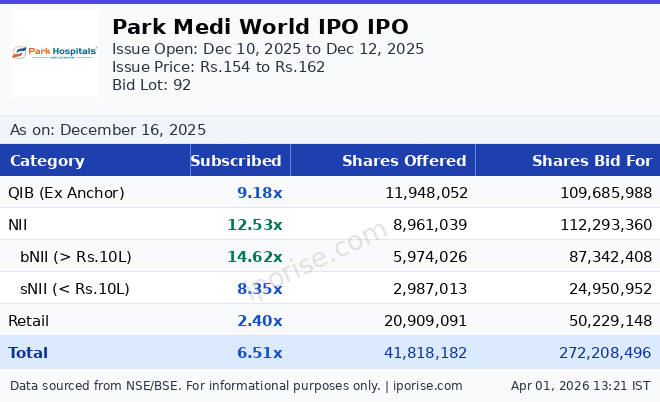Image resolution: width=660 pixels, height=402 pixels.
Task: Select the QIB (Ex Anchor) row label
Action: [x=66, y=193]
